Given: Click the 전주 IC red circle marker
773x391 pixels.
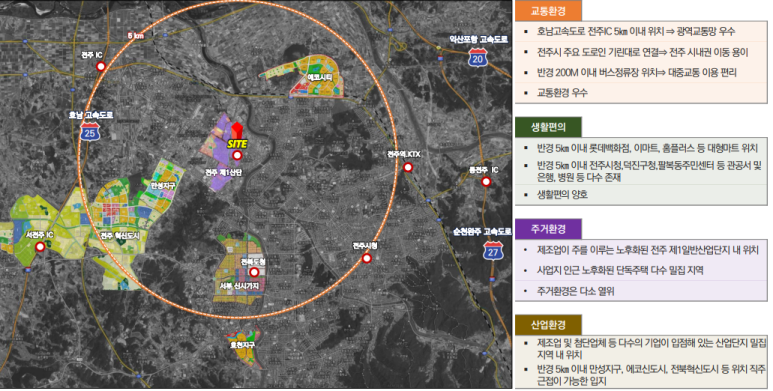Looking at the screenshot, I should tap(101, 66).
